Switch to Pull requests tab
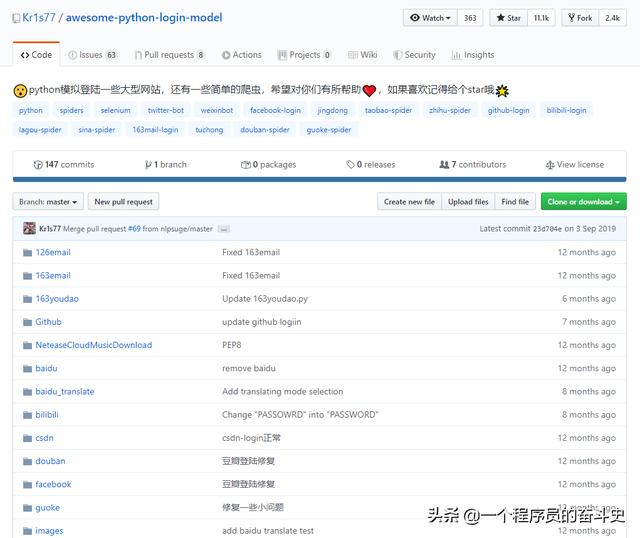 point(169,55)
